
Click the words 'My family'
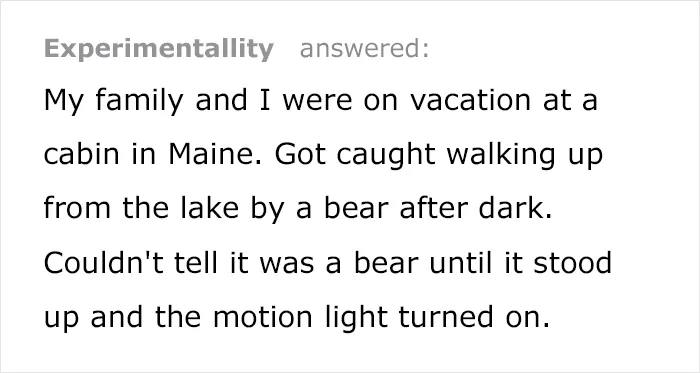(x=113, y=101)
